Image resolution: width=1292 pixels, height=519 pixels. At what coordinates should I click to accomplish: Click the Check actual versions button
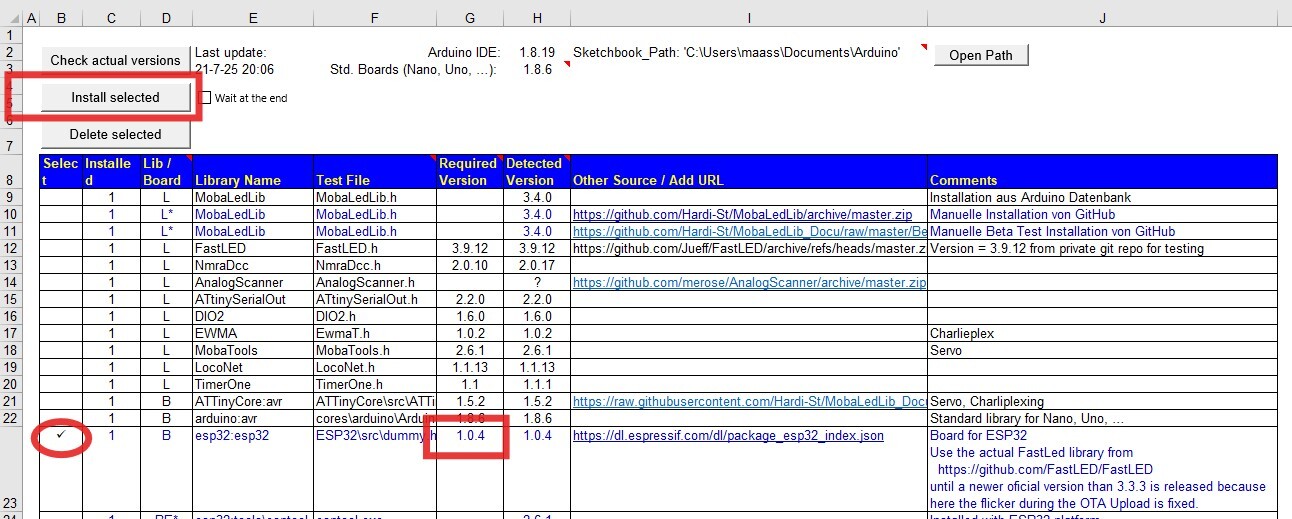point(115,60)
